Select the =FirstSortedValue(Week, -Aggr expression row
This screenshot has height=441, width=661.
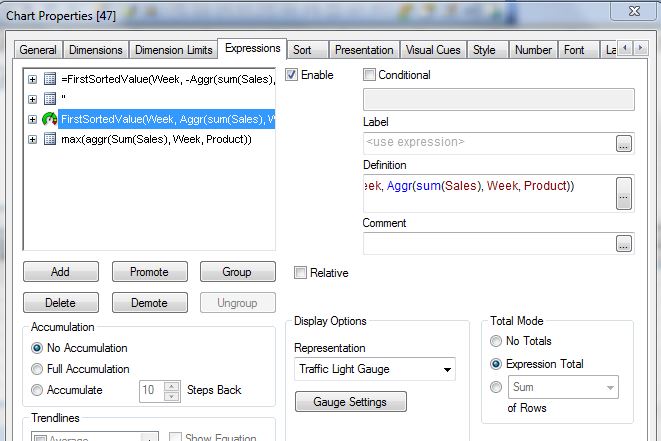168,79
